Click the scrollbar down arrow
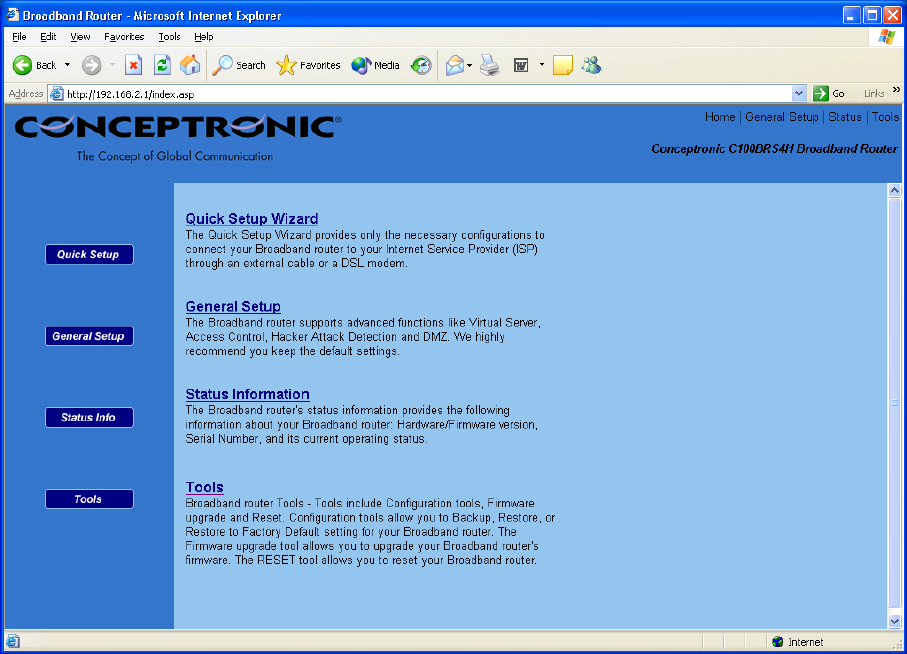907x654 pixels. pos(894,622)
